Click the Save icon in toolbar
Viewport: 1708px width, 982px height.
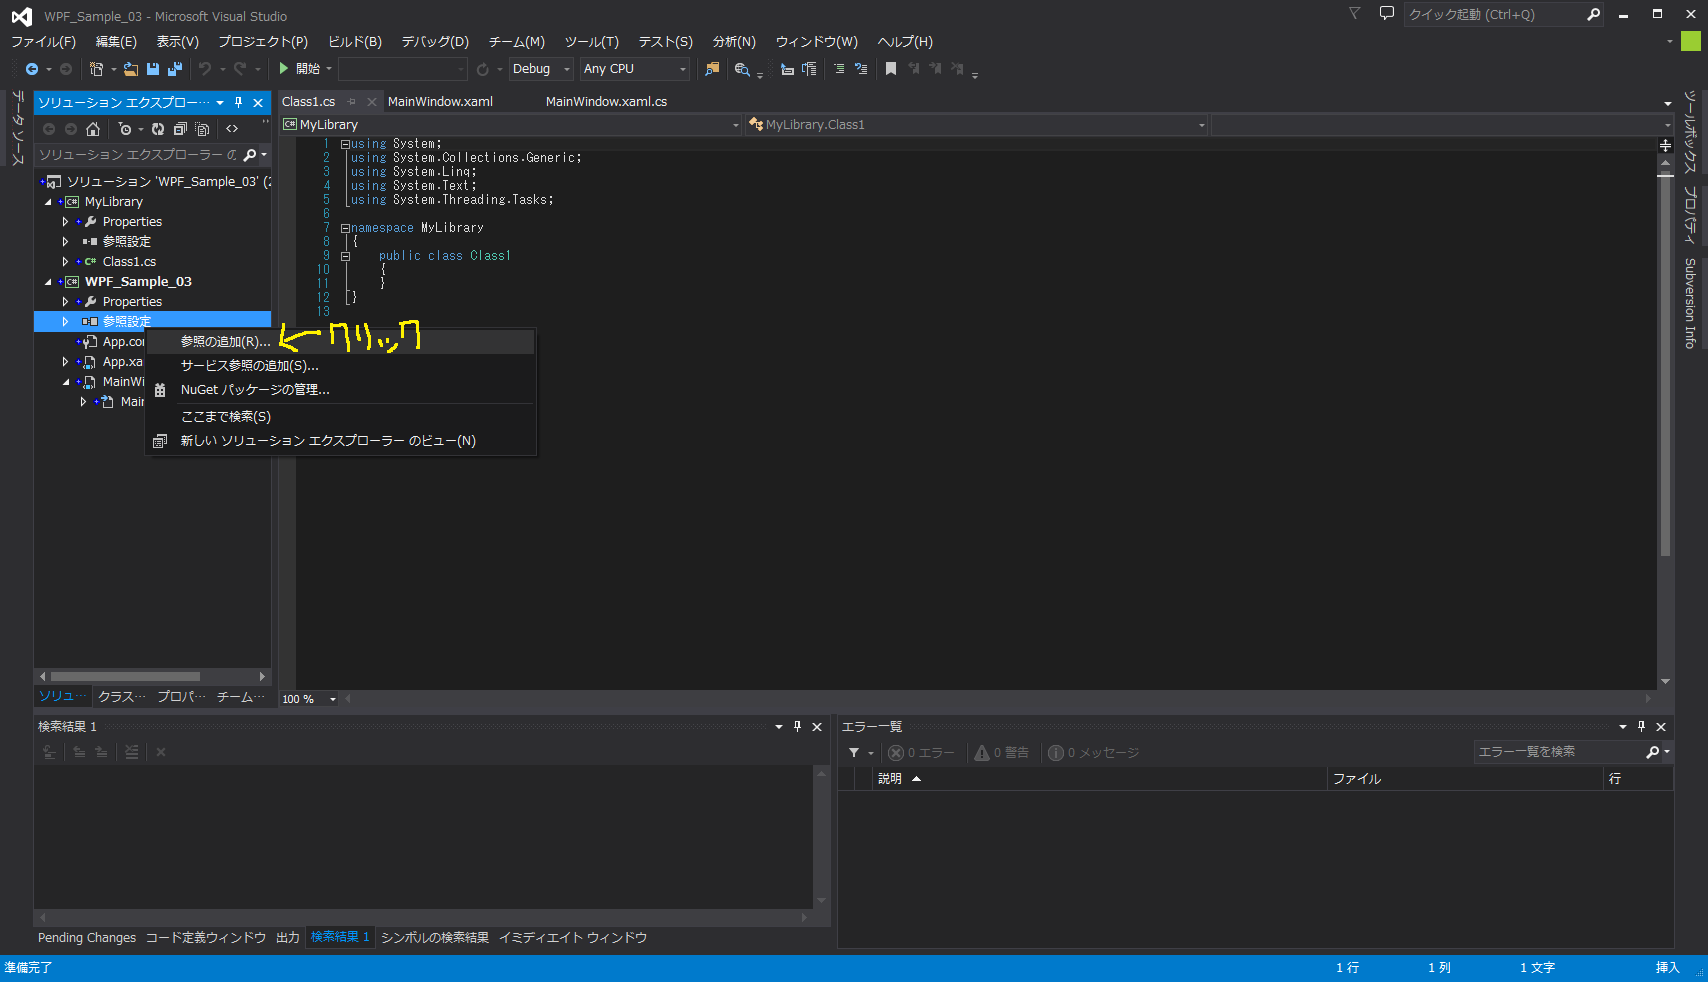tap(153, 69)
